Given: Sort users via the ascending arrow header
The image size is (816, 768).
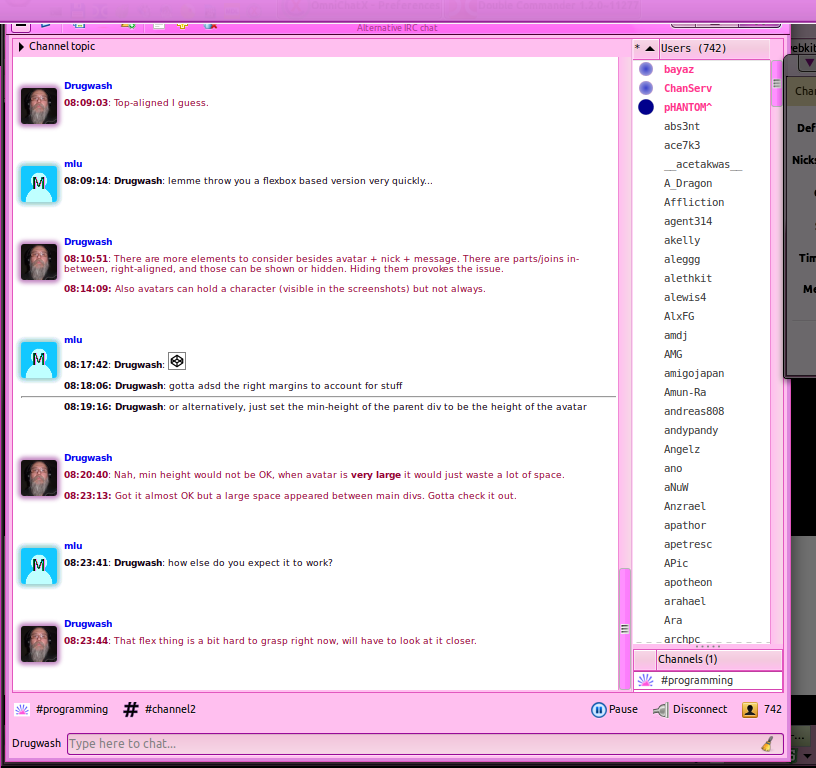Looking at the screenshot, I should (x=649, y=48).
